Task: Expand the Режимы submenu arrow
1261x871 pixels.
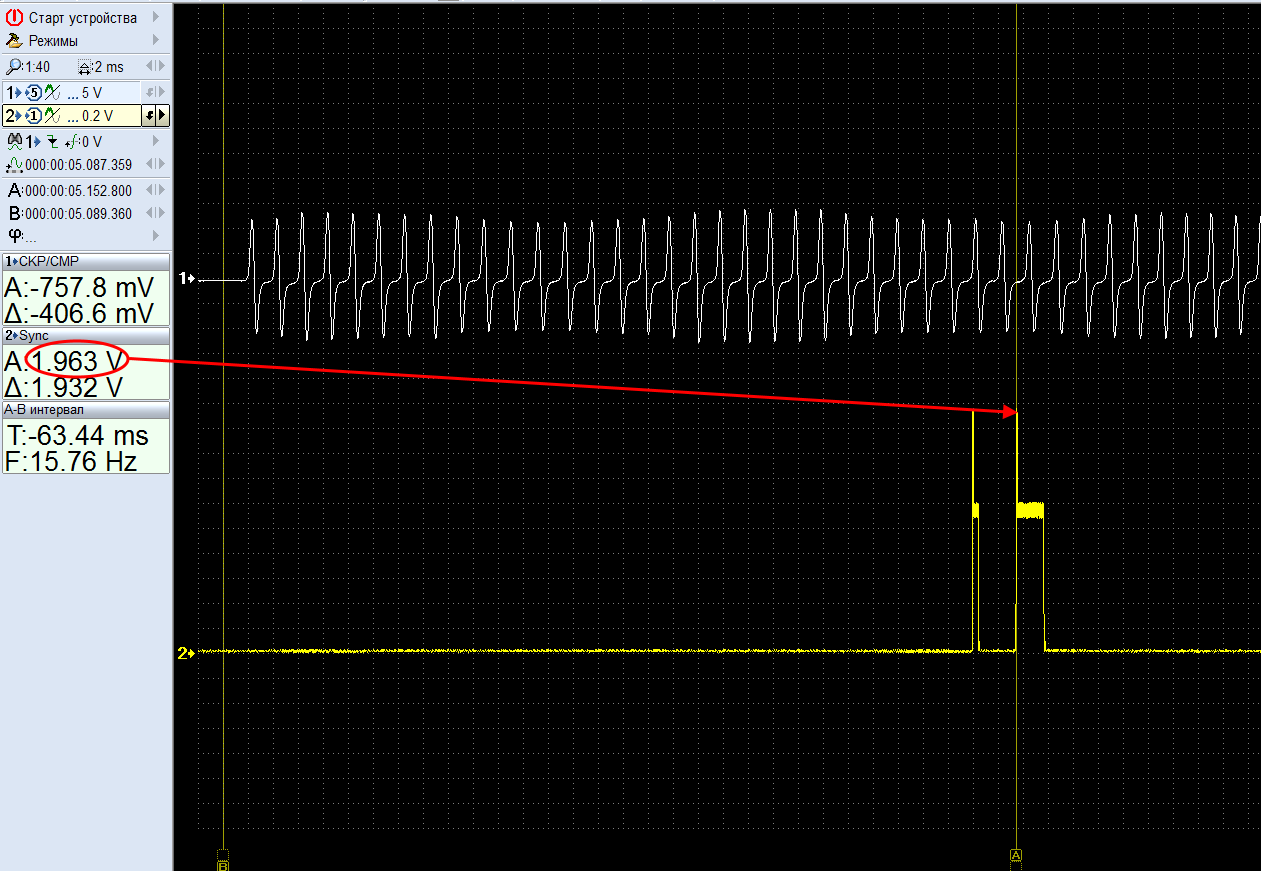Action: point(156,41)
